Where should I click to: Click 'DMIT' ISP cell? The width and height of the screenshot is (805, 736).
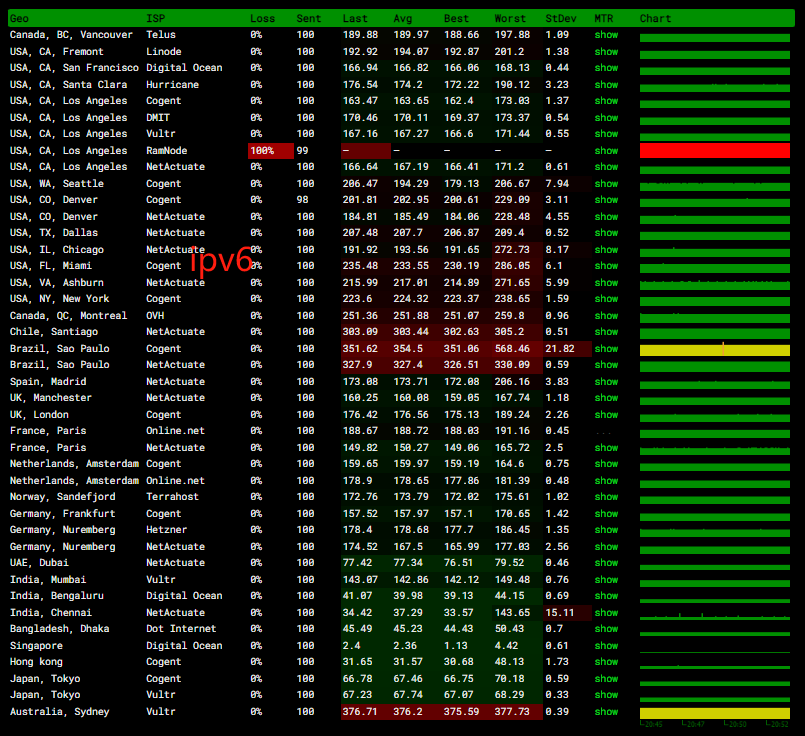tap(158, 118)
